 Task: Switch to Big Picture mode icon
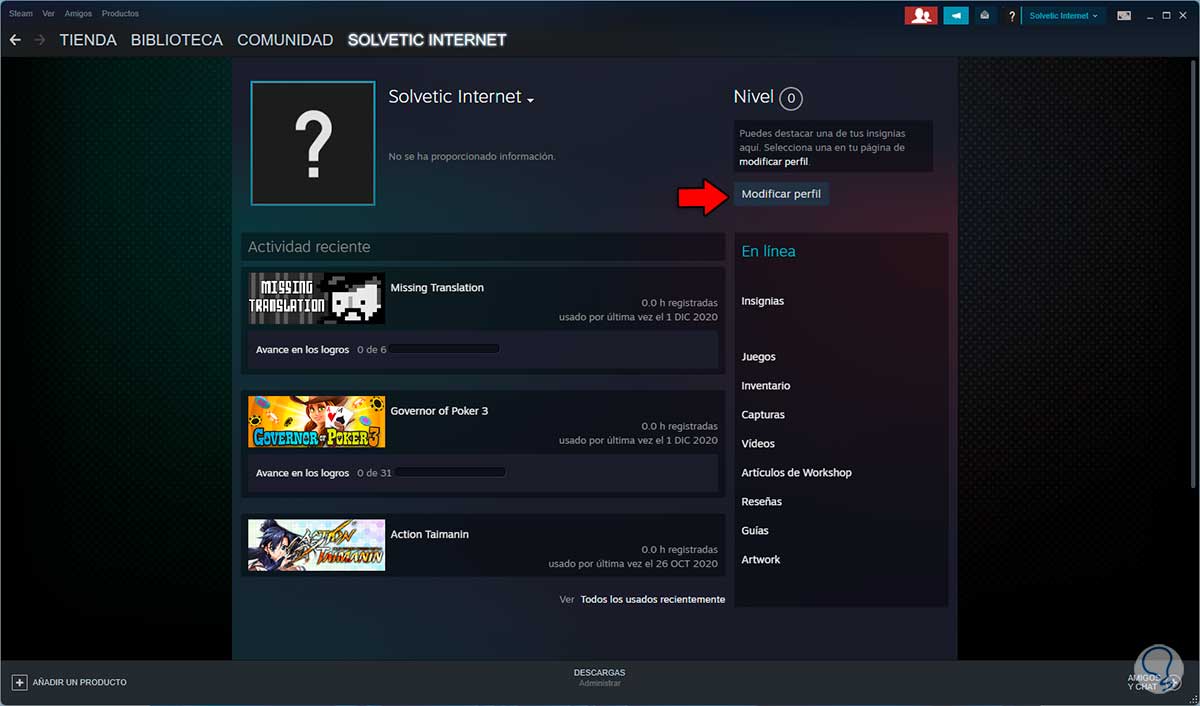(1124, 15)
